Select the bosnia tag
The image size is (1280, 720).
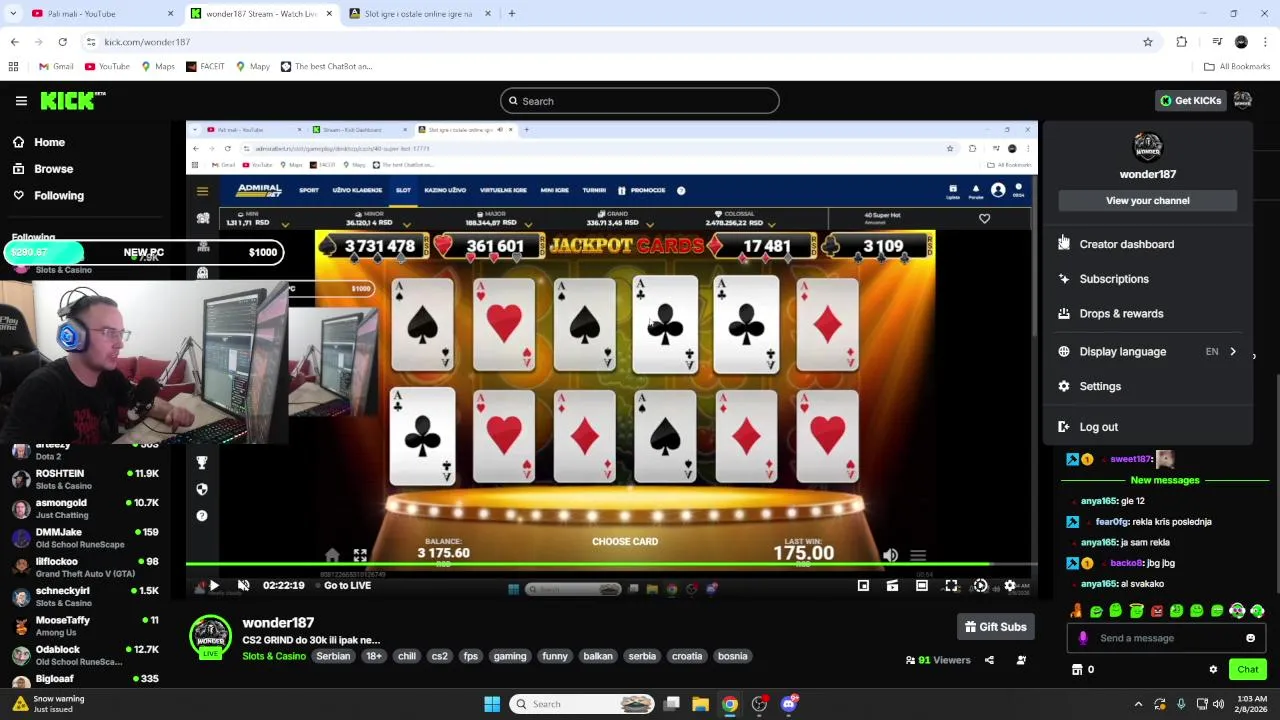point(732,656)
